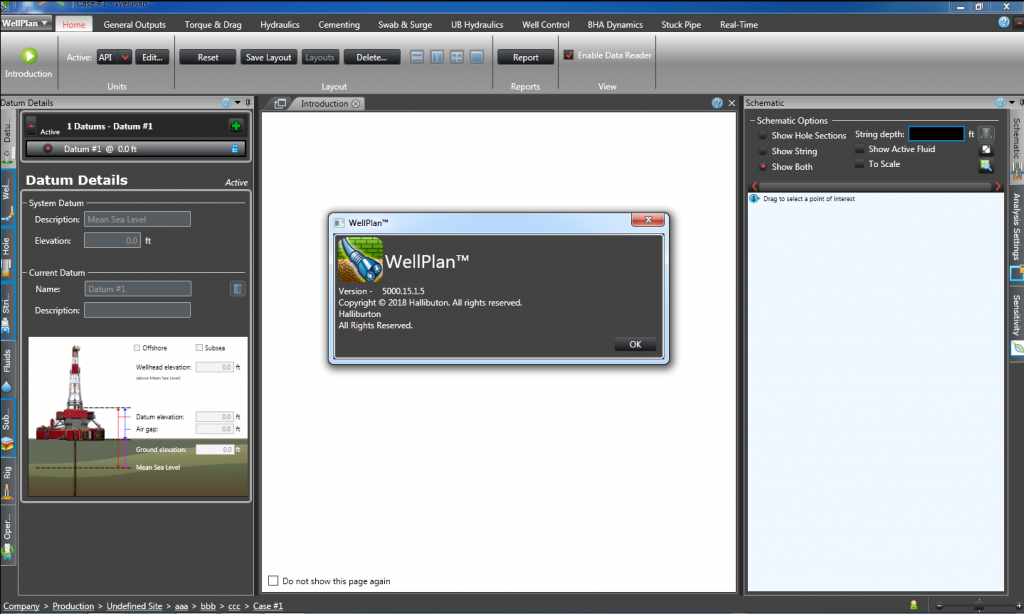Select the Datum #1 active radio button
The width and height of the screenshot is (1024, 614).
48,148
